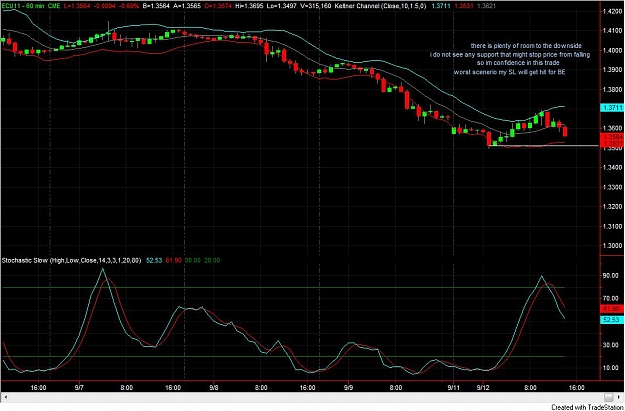Click the horizontal scrollbar thumb
This screenshot has width=625, height=411.
pos(608,397)
